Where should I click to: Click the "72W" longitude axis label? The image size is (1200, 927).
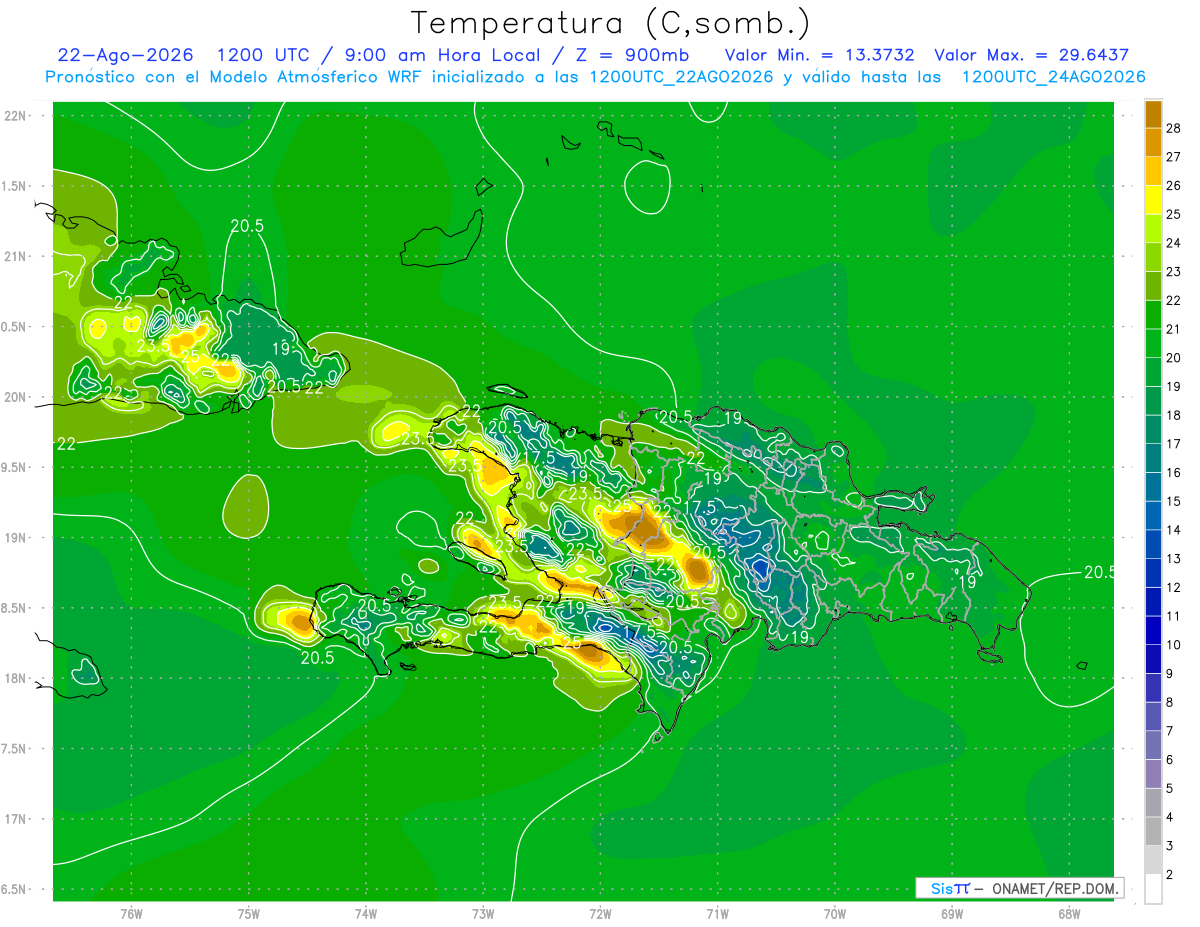600,914
